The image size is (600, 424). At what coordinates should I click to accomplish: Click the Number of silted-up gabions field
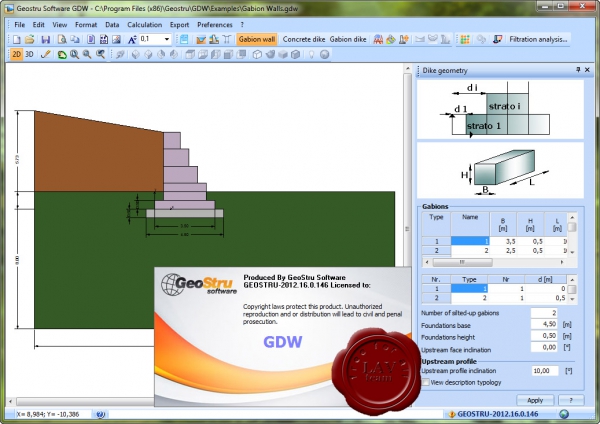pyautogui.click(x=544, y=313)
